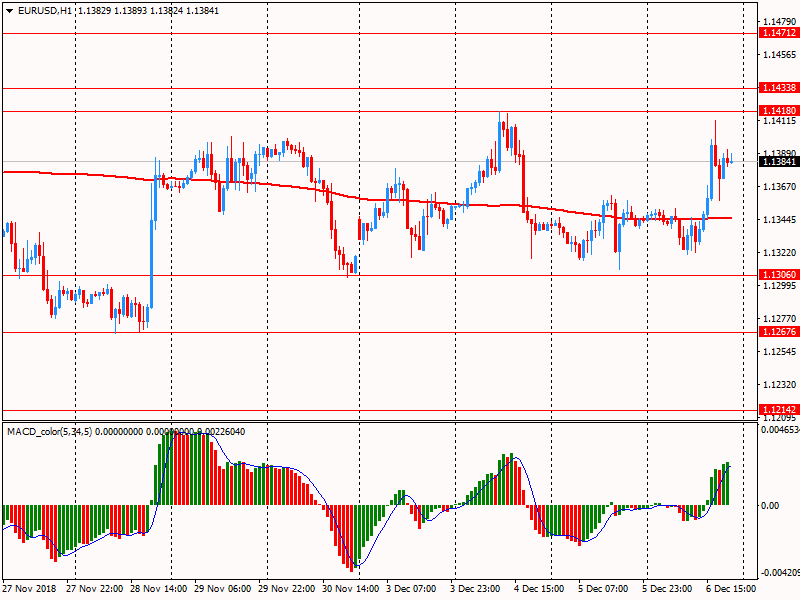Click the 27 Nov 22:00 time label
Image resolution: width=800 pixels, height=600 pixels.
tap(94, 589)
